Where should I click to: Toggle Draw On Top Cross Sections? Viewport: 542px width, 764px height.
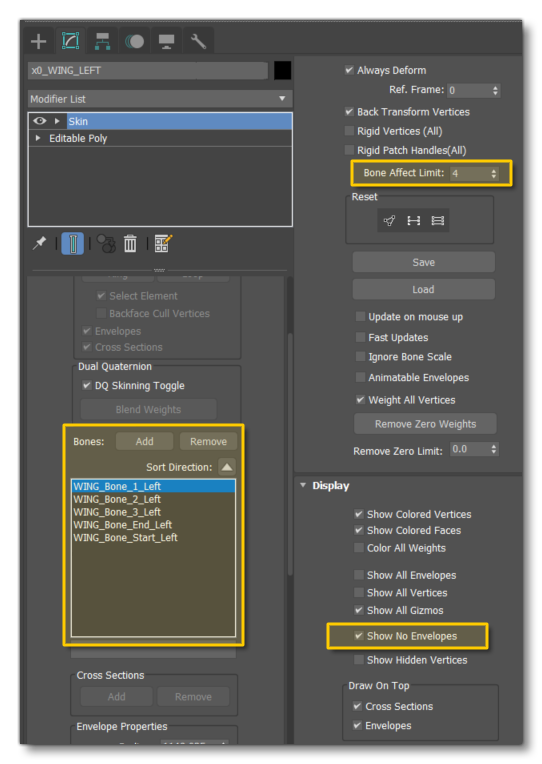[x=357, y=706]
